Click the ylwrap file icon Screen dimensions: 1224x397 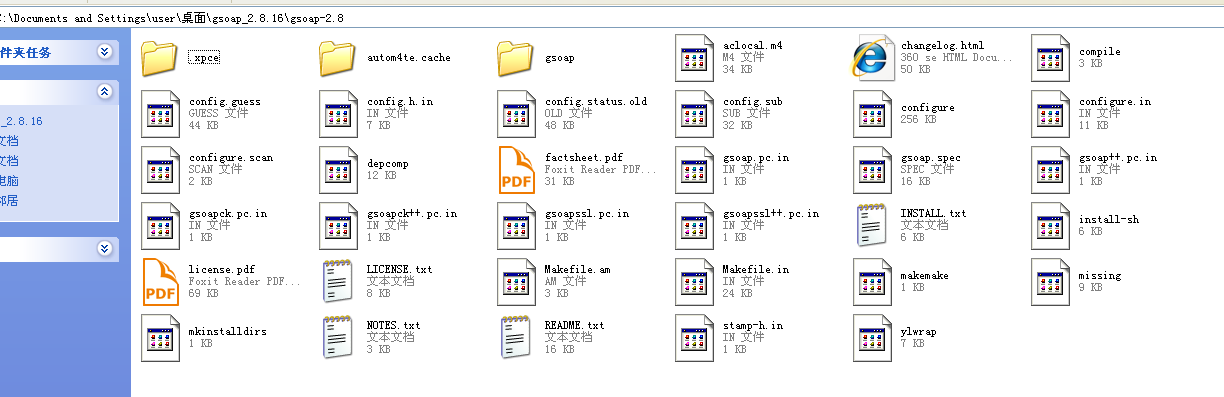[x=872, y=337]
